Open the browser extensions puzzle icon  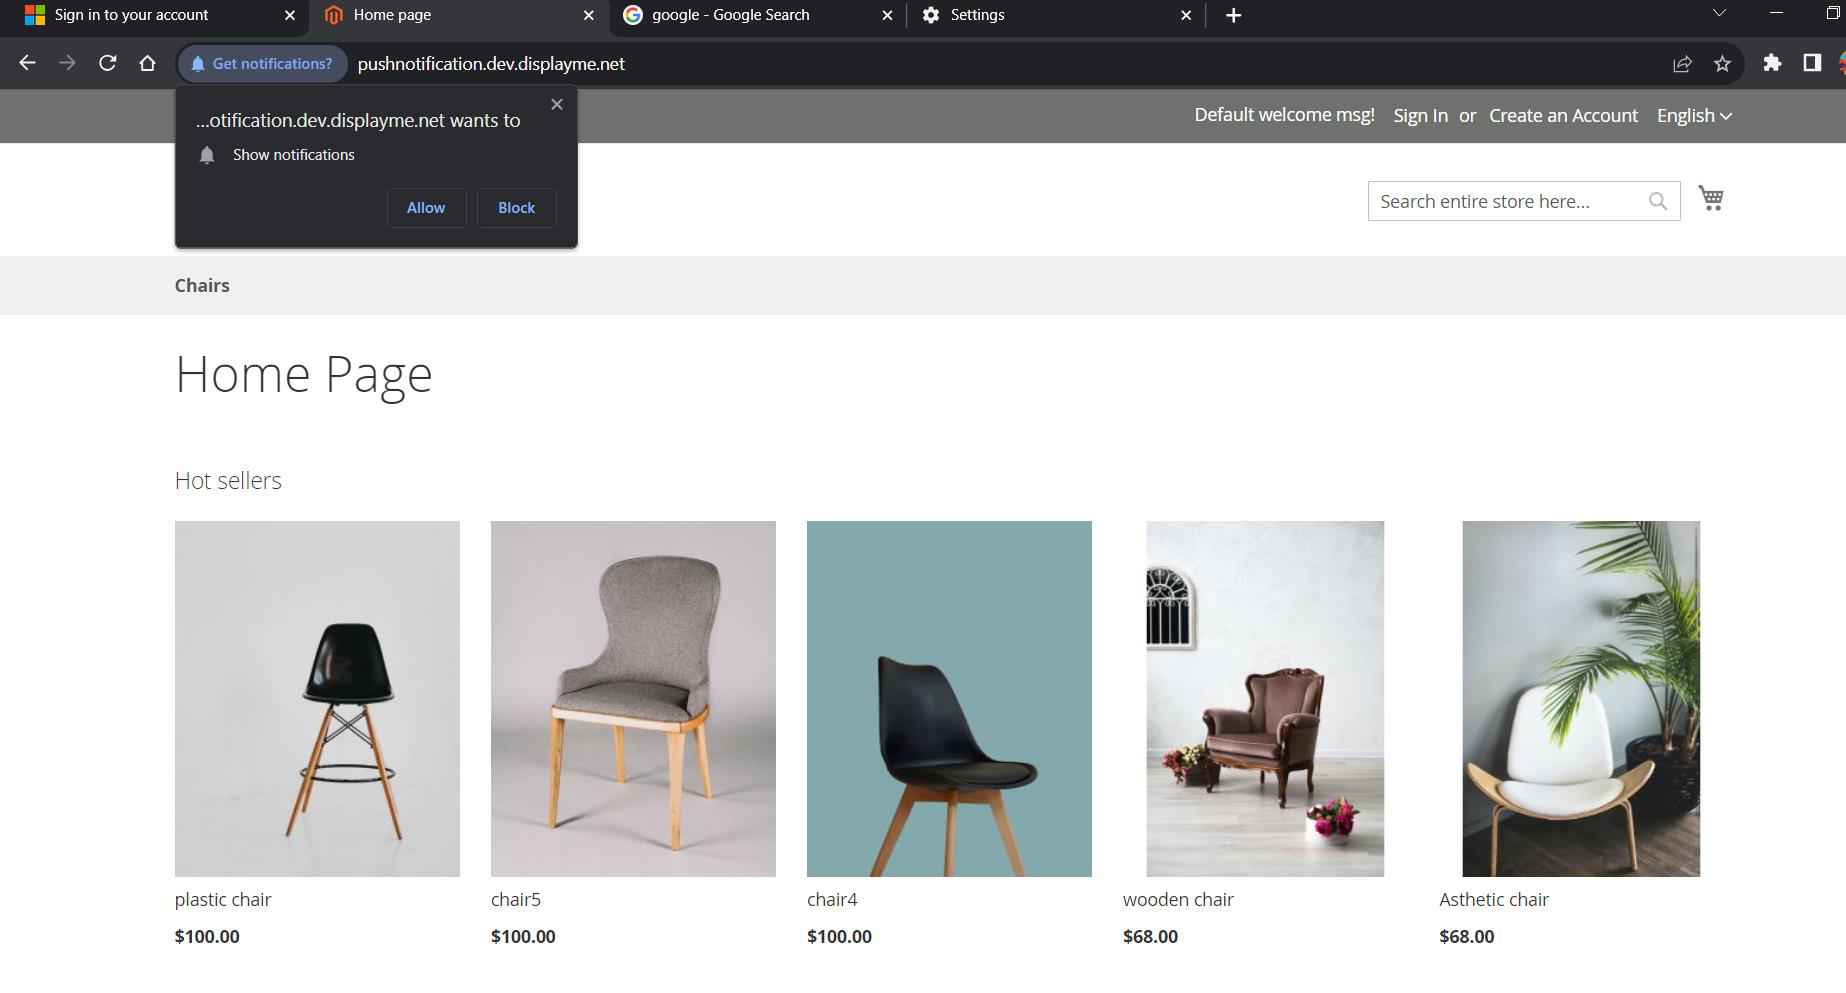click(1772, 63)
